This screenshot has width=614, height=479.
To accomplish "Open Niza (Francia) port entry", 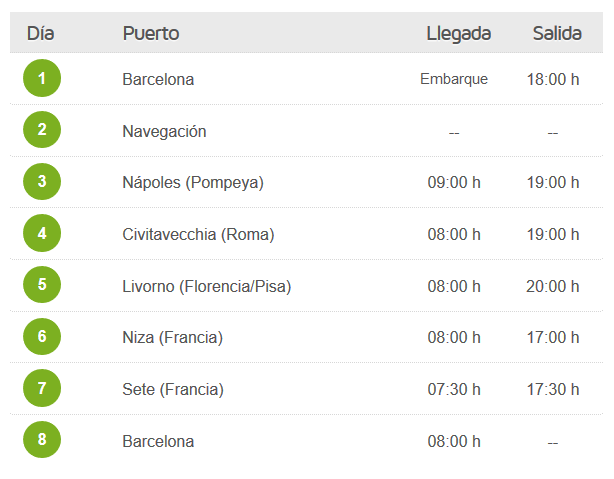I will pos(173,338).
